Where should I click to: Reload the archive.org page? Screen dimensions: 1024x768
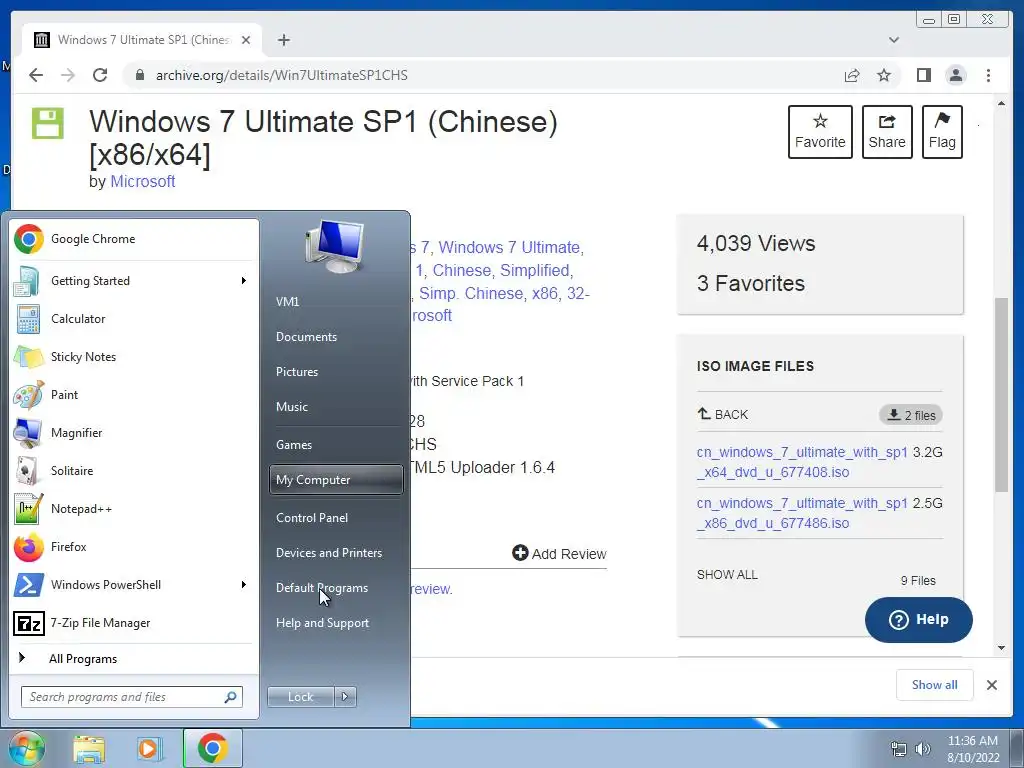point(100,75)
